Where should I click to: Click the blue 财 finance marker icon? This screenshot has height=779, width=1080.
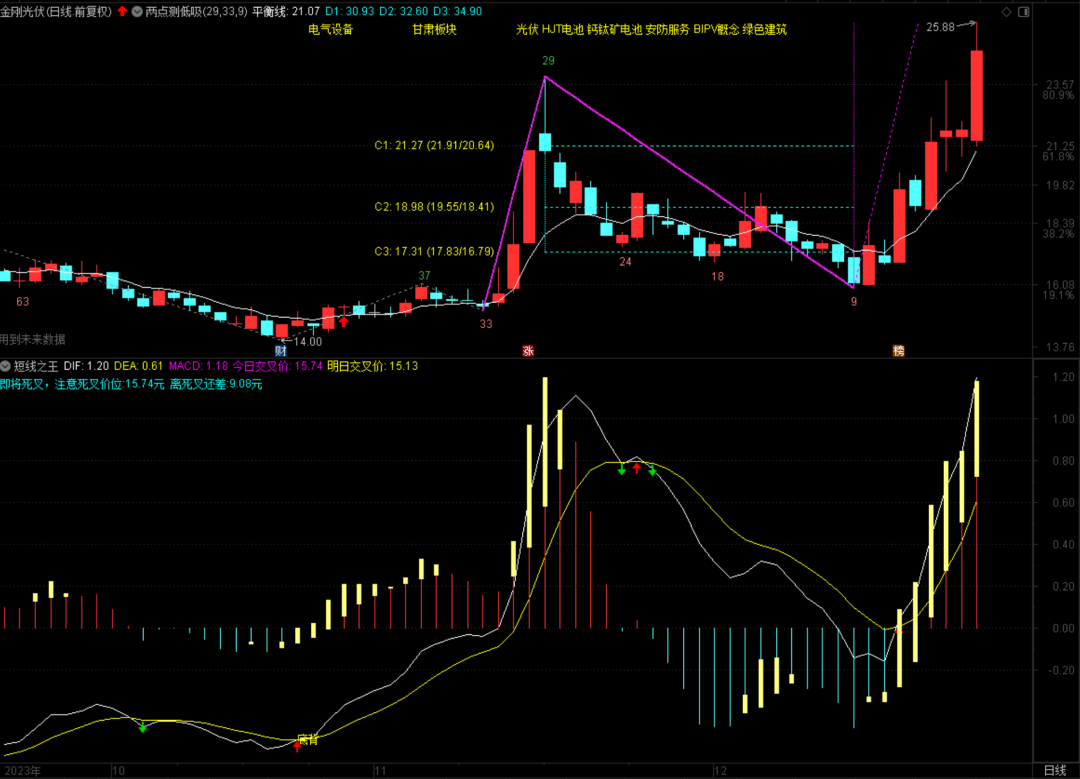pos(281,350)
